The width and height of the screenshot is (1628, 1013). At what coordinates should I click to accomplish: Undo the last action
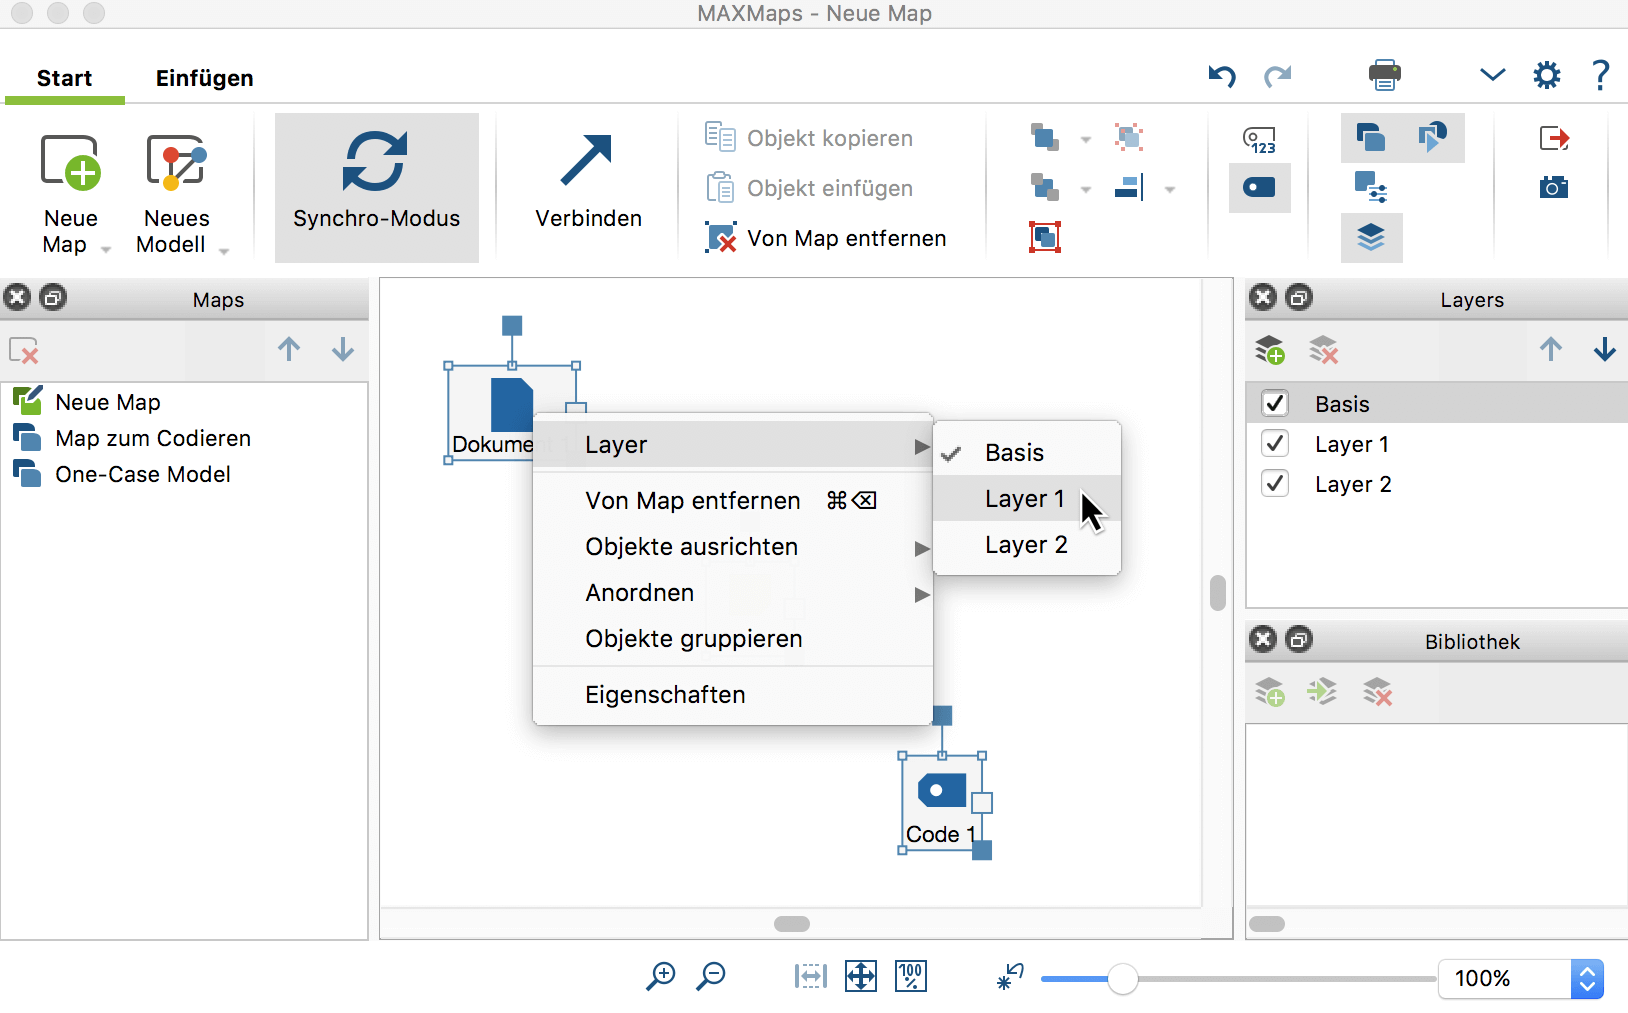click(1222, 76)
